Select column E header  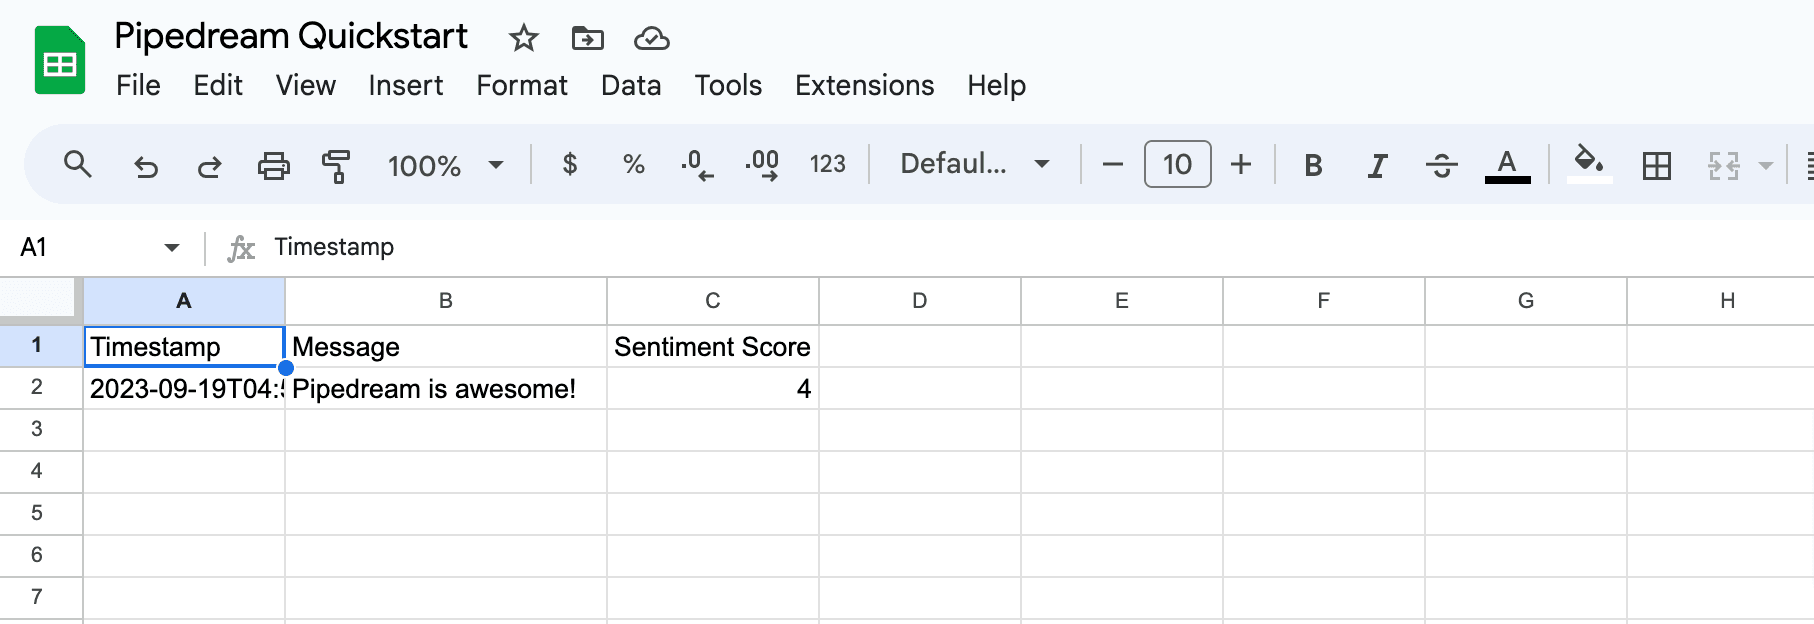[1122, 301]
